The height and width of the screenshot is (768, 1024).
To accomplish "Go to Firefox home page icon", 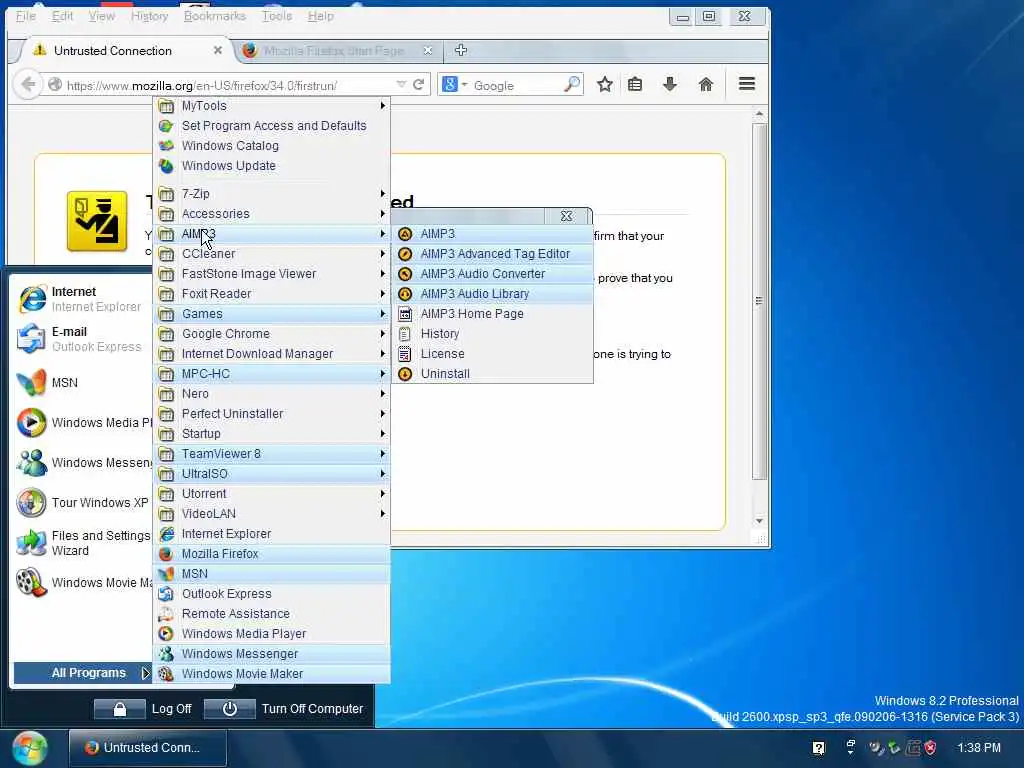I will (x=705, y=84).
